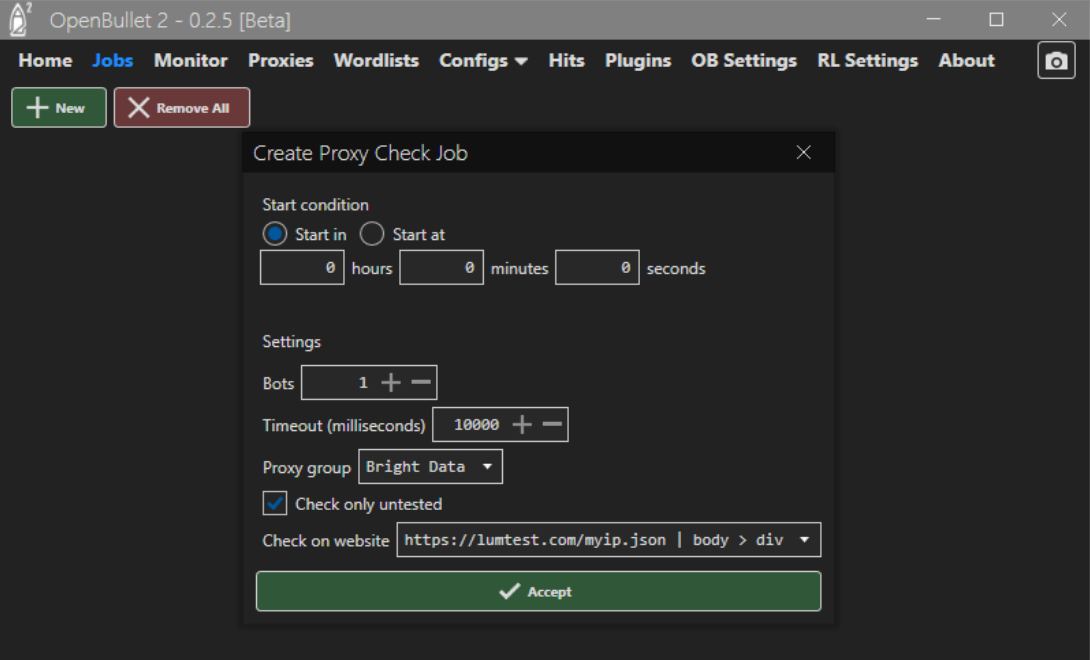
Task: Click the New job button
Action: point(58,108)
